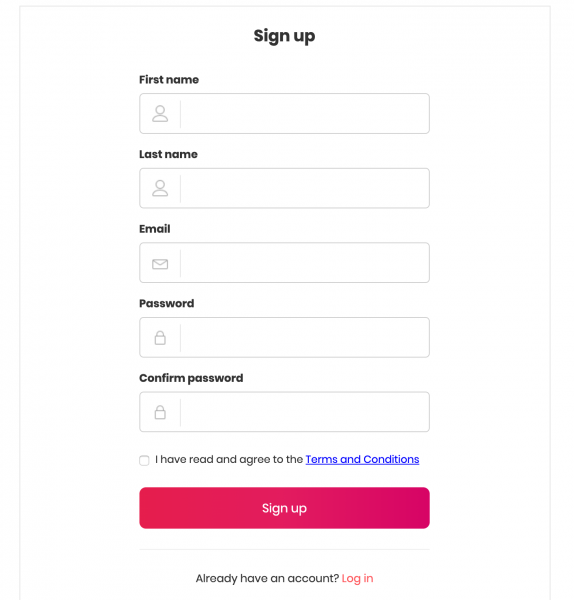Click the Email field label
The height and width of the screenshot is (600, 574).
click(155, 229)
